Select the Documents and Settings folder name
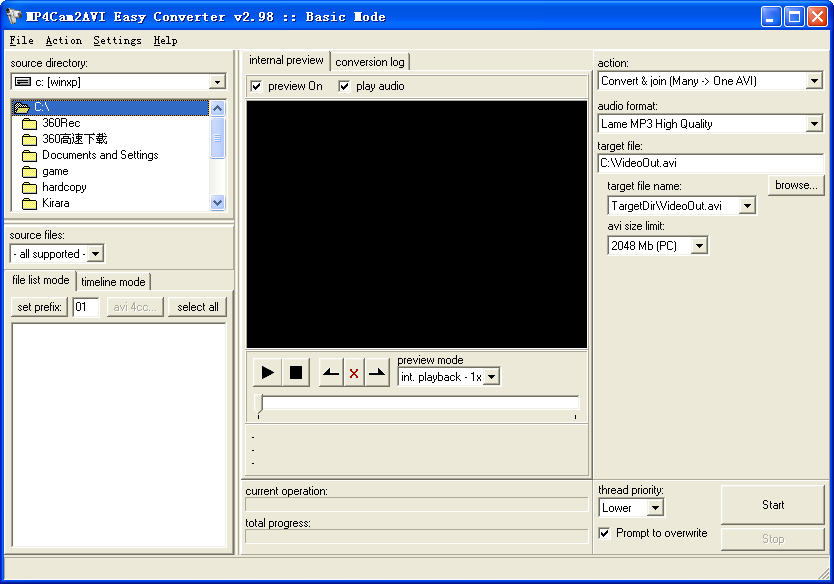Viewport: 834px width, 584px height. coord(101,155)
